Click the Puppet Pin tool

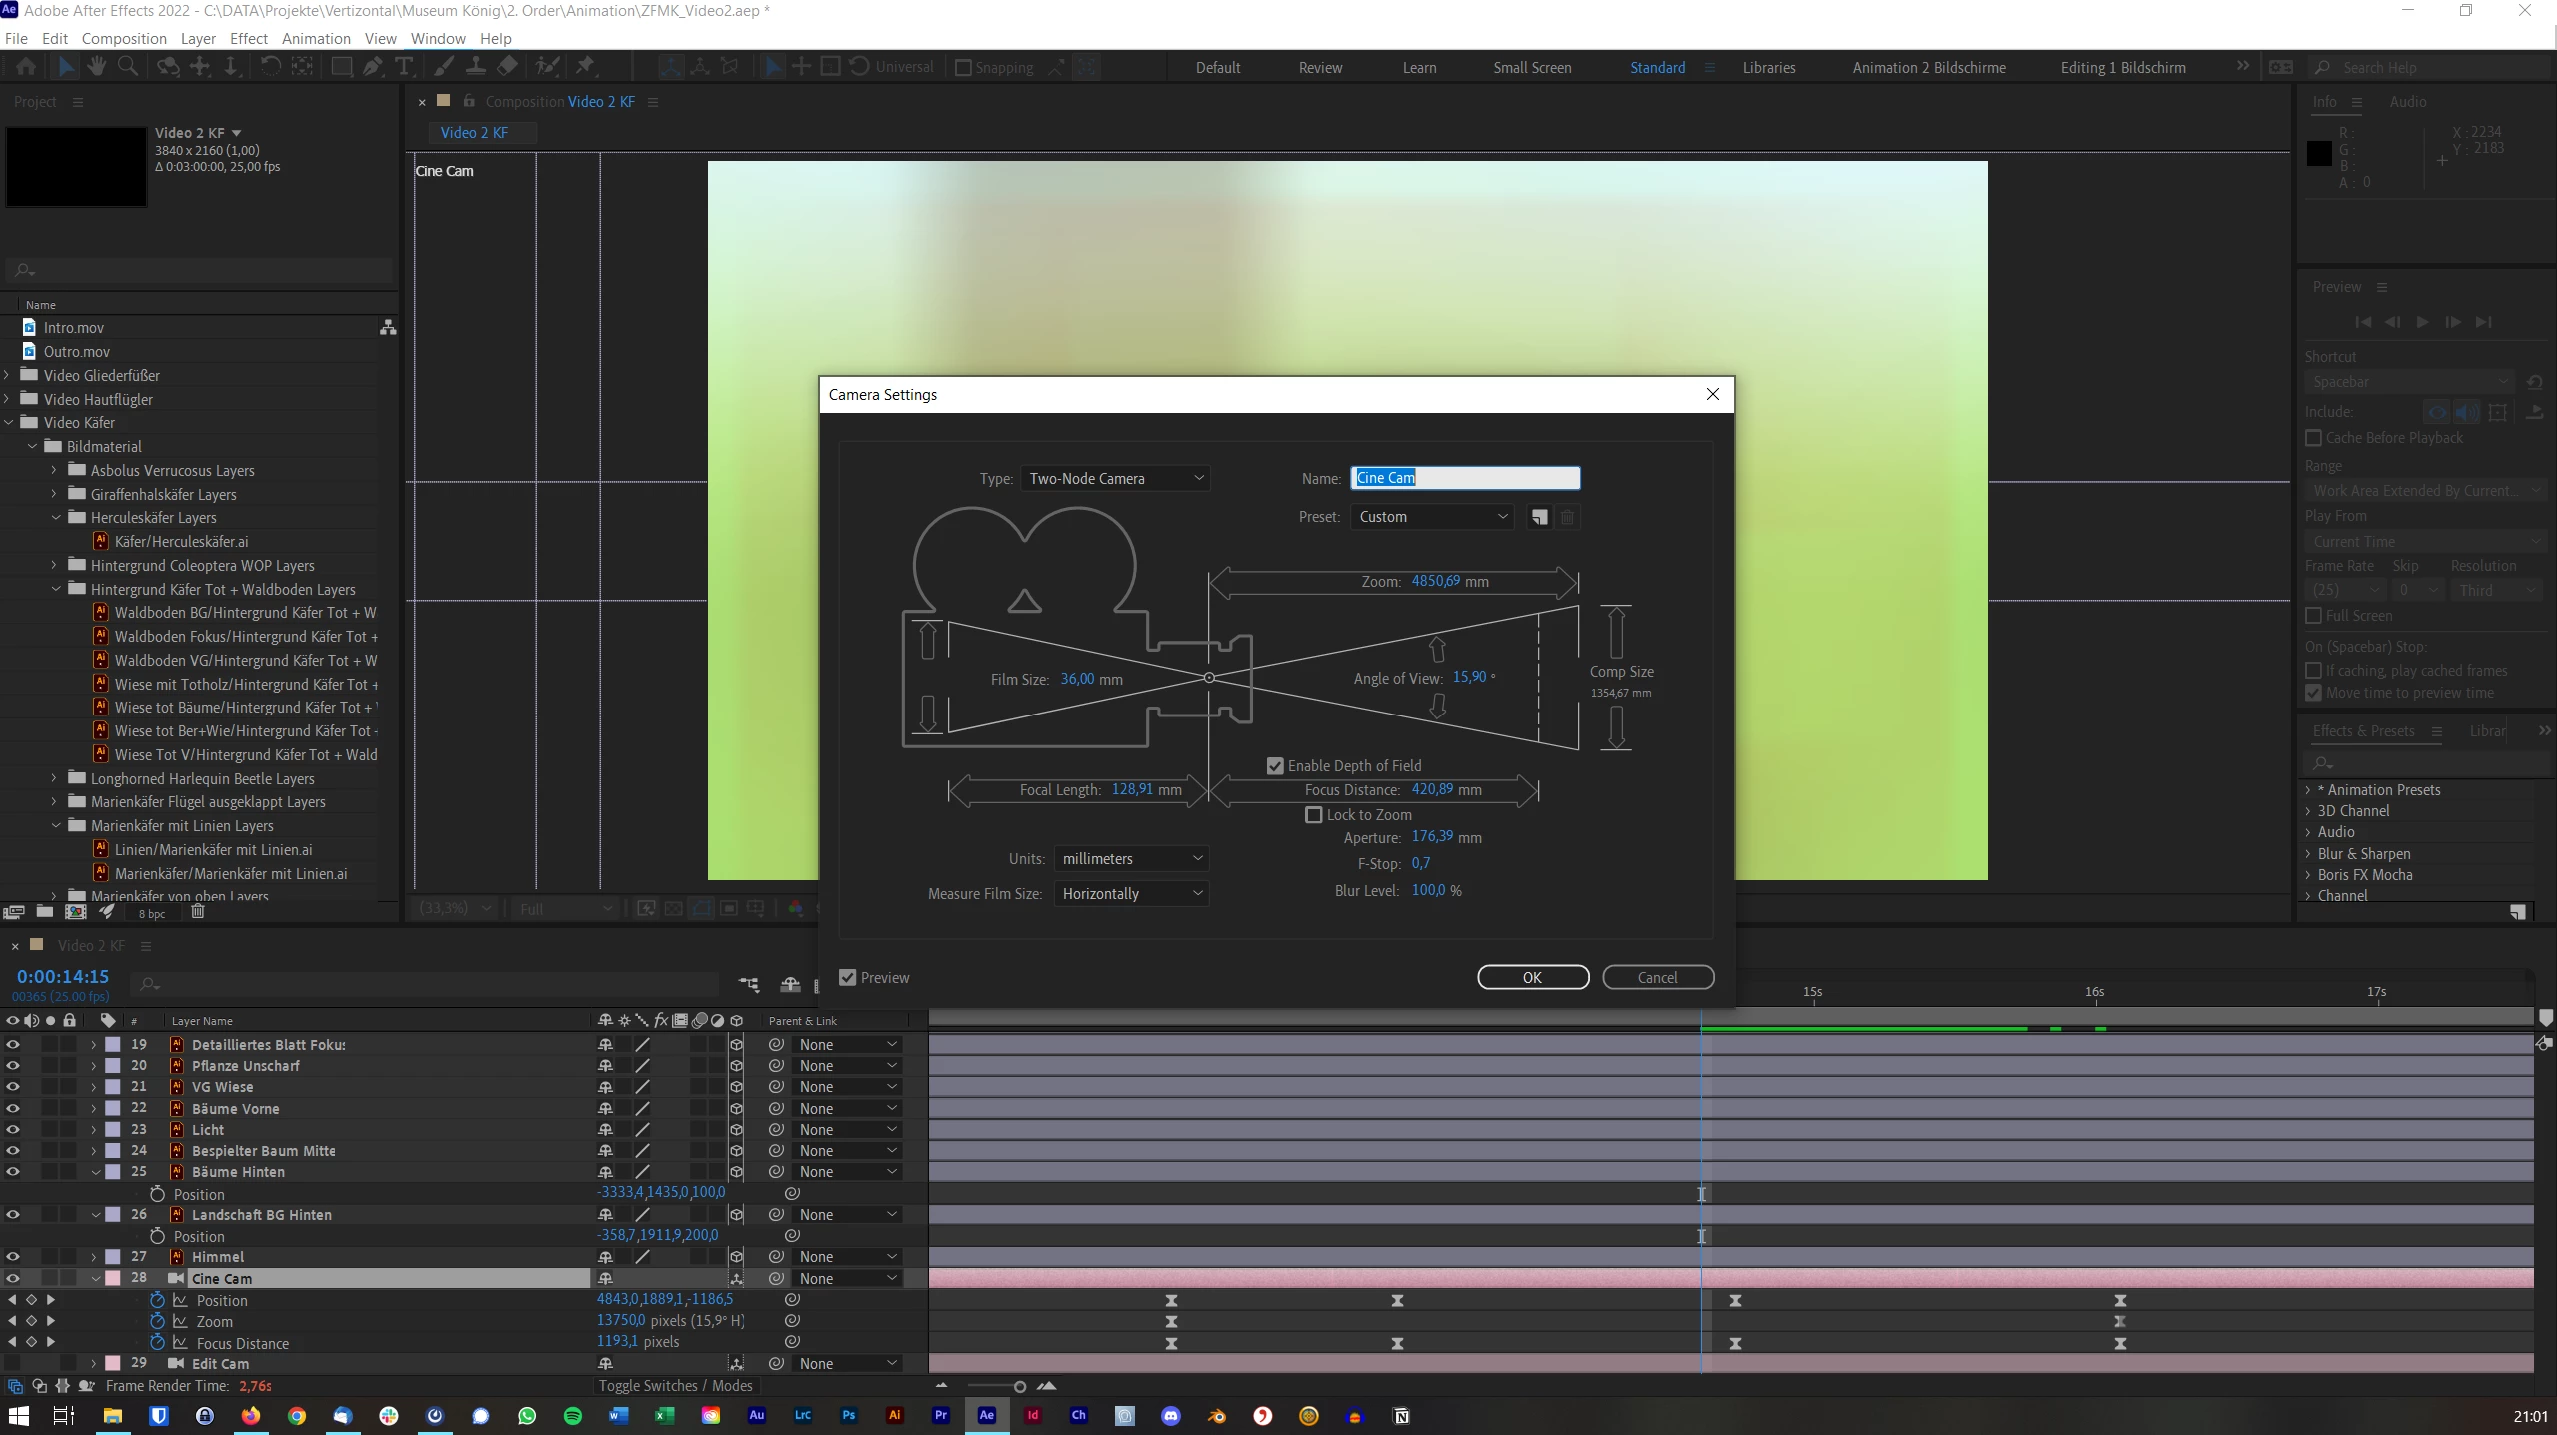pyautogui.click(x=585, y=66)
